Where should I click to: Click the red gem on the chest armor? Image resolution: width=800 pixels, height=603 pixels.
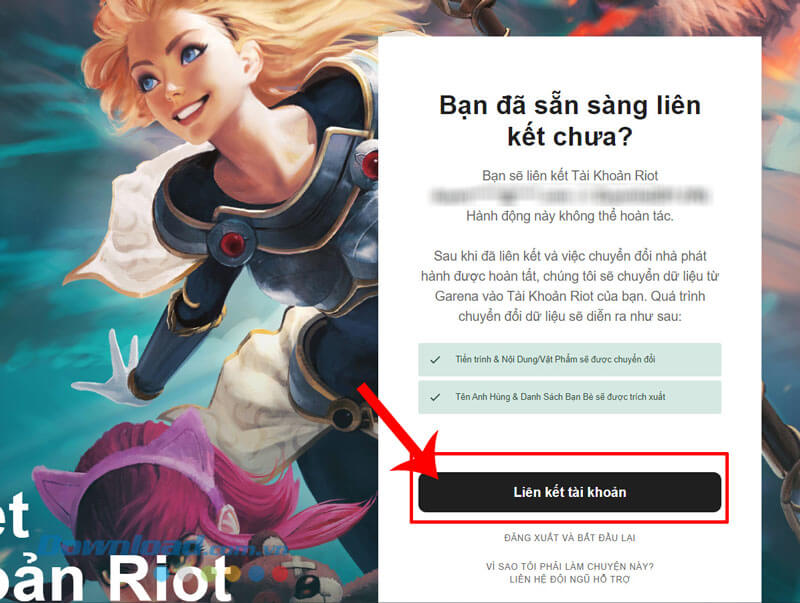(x=232, y=244)
